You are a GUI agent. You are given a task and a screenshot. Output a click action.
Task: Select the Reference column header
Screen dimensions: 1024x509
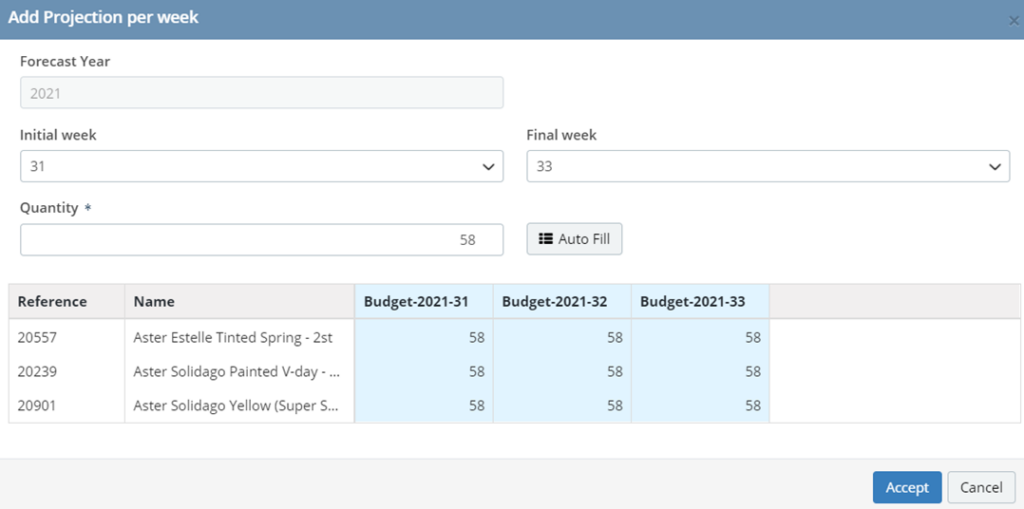[x=67, y=301]
